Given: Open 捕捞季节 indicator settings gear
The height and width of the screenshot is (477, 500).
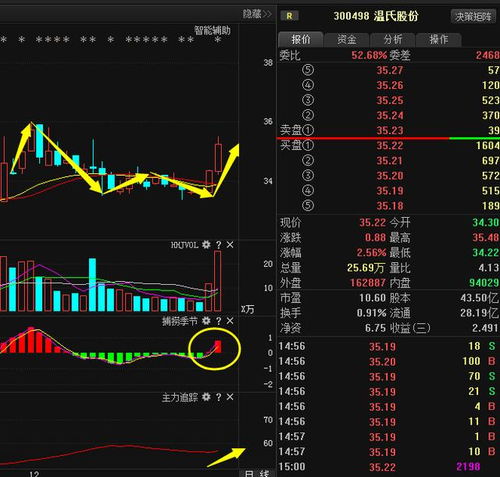Looking at the screenshot, I should 206,321.
